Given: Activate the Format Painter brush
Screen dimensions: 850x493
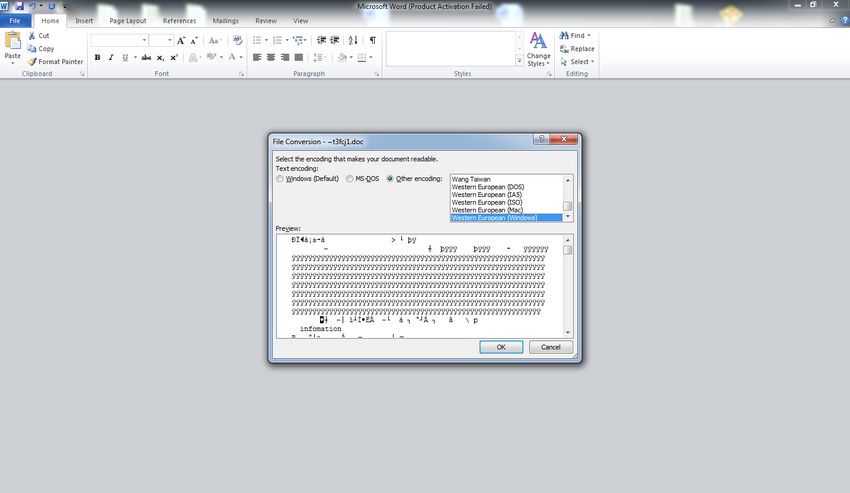Looking at the screenshot, I should click(32, 62).
